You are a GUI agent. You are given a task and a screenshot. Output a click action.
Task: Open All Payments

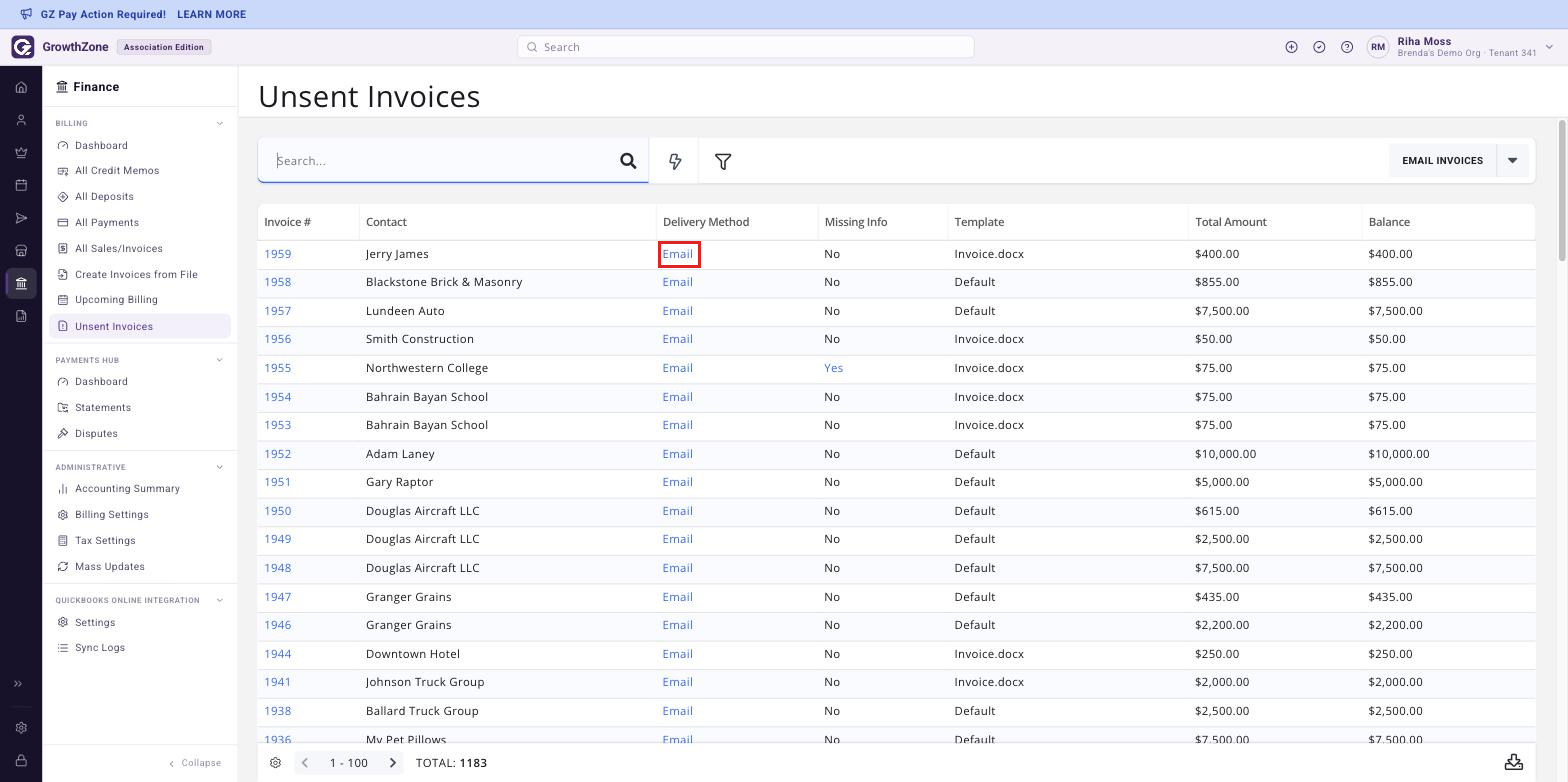pyautogui.click(x=107, y=223)
